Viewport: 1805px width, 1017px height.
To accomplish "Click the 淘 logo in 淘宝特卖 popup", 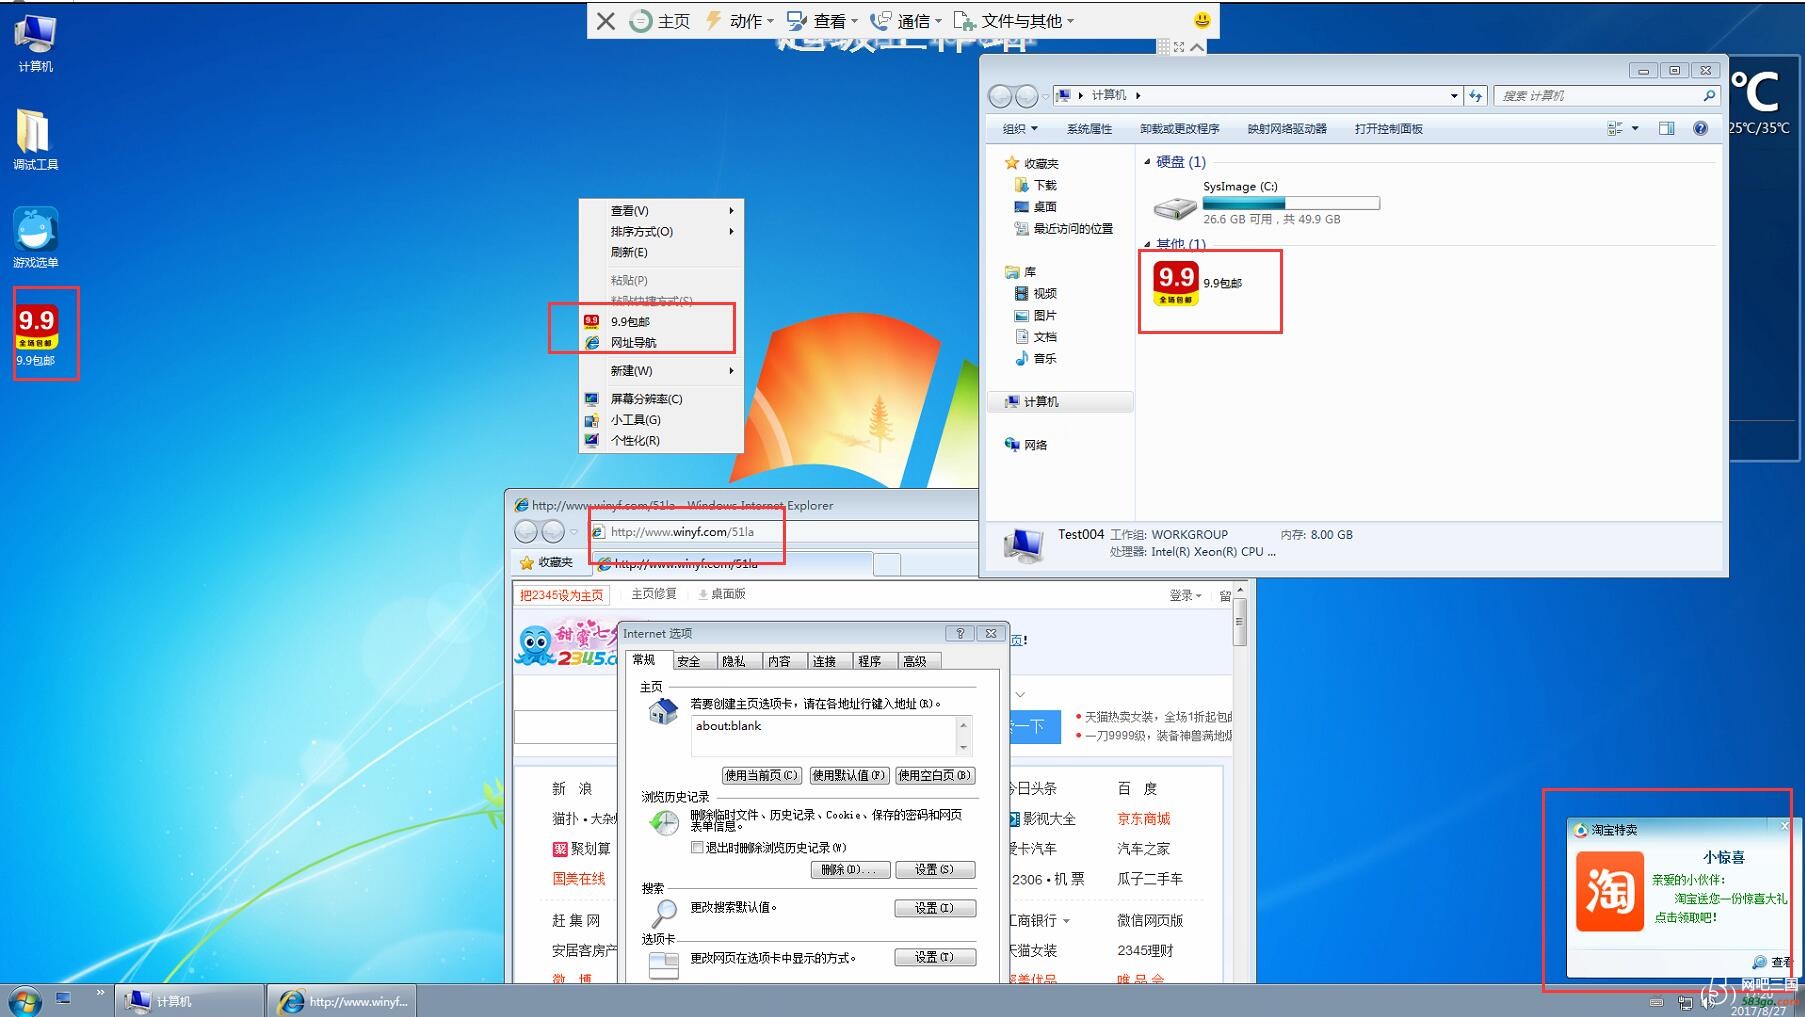I will tap(1609, 891).
